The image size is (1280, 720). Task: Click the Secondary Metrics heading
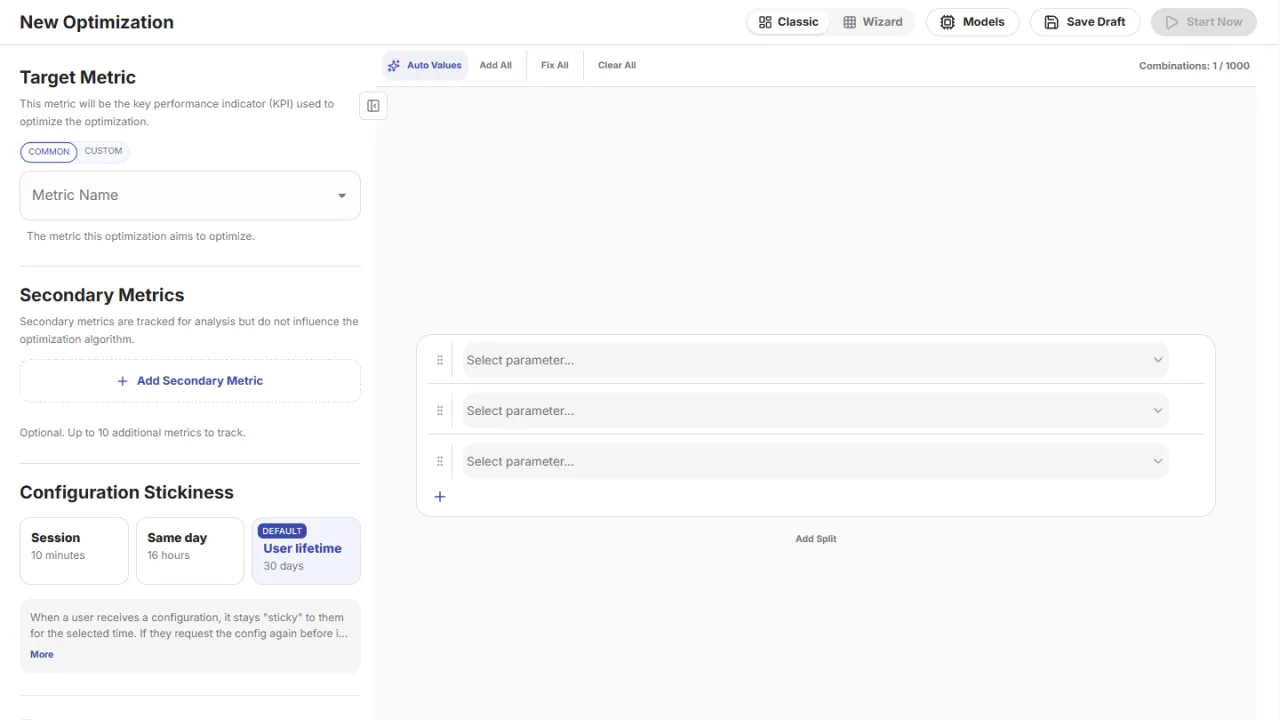[102, 295]
